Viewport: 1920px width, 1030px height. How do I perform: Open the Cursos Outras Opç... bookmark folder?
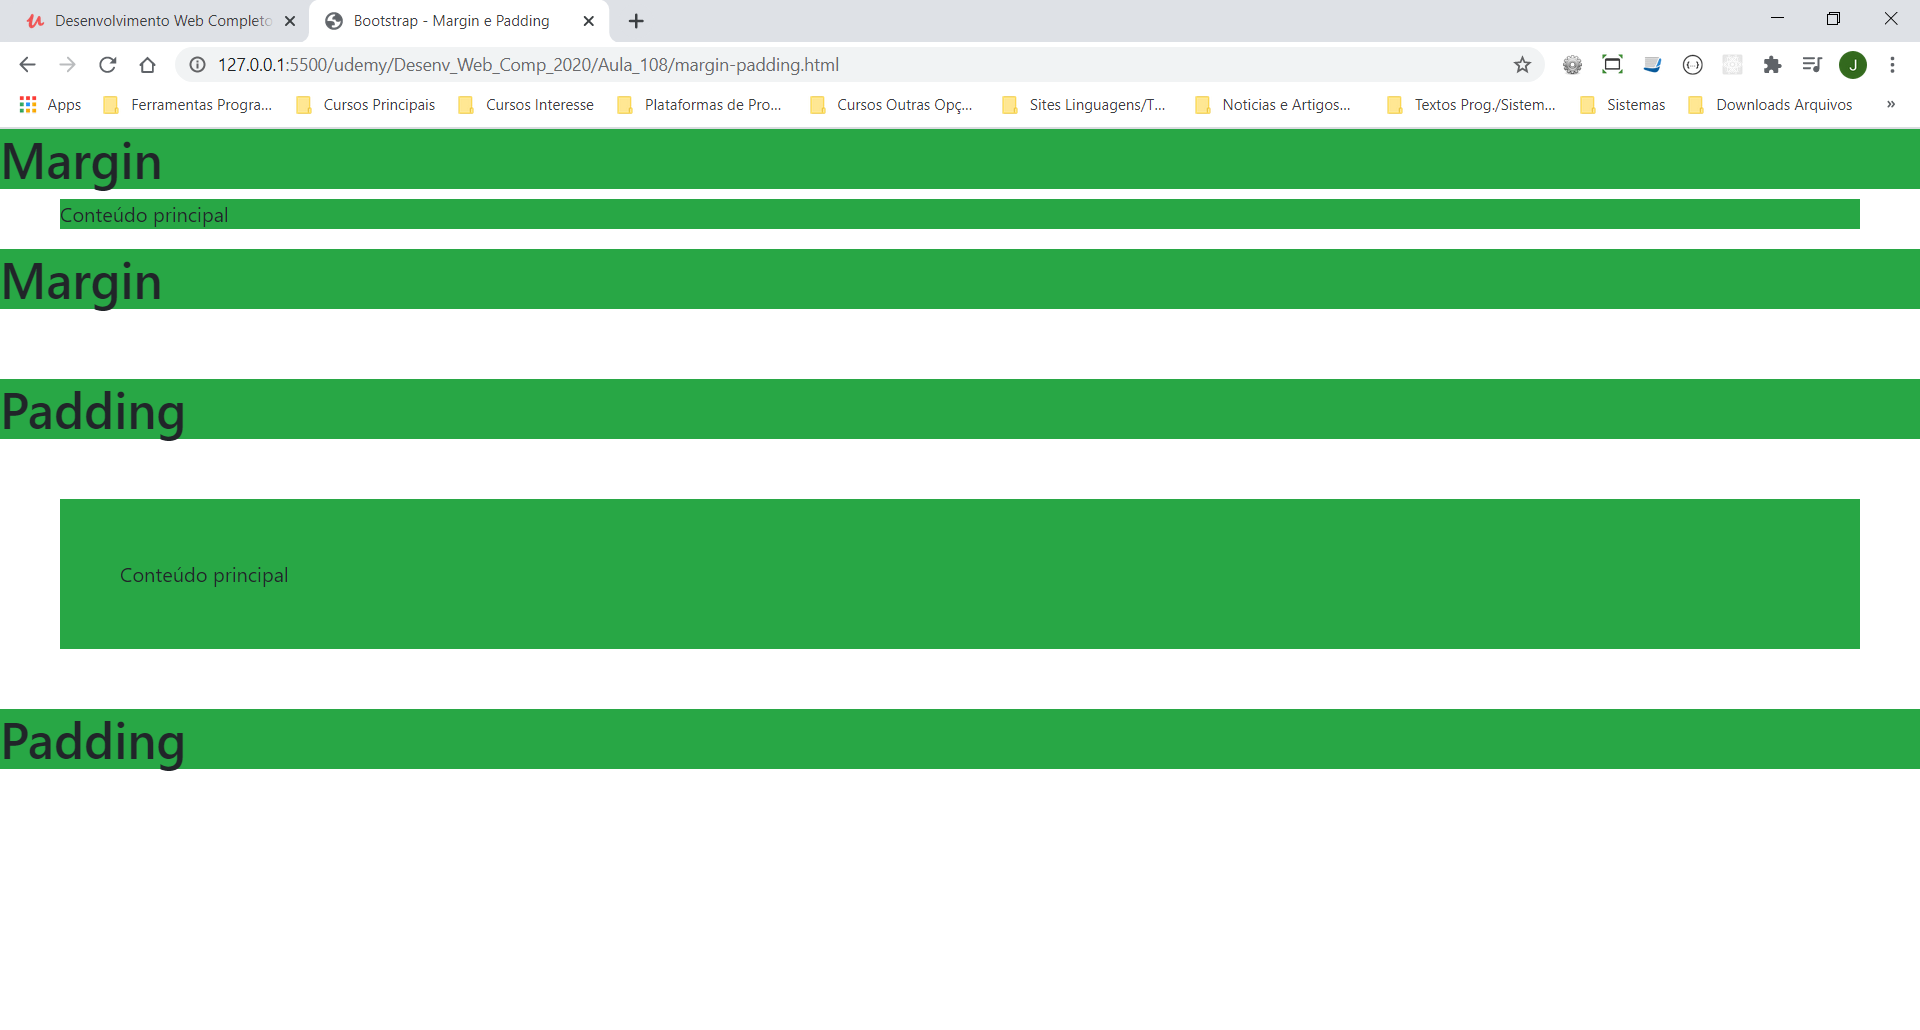tap(891, 105)
